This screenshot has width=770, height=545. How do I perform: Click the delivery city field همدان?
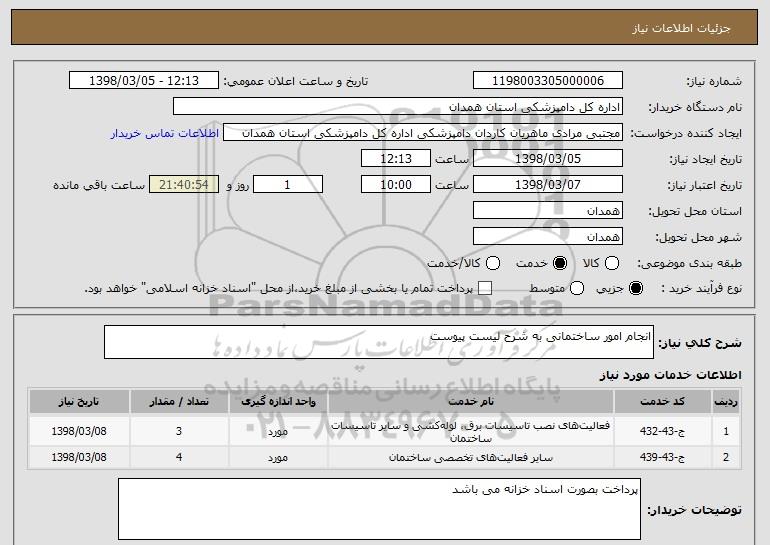point(548,237)
